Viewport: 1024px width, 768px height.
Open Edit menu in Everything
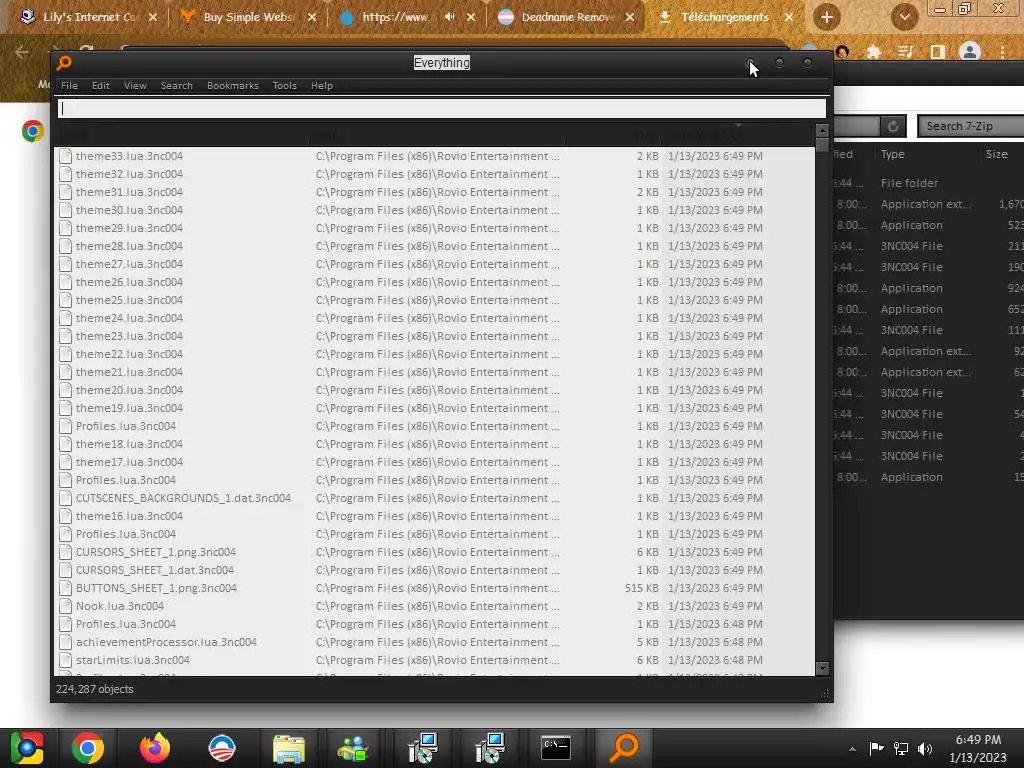[101, 86]
